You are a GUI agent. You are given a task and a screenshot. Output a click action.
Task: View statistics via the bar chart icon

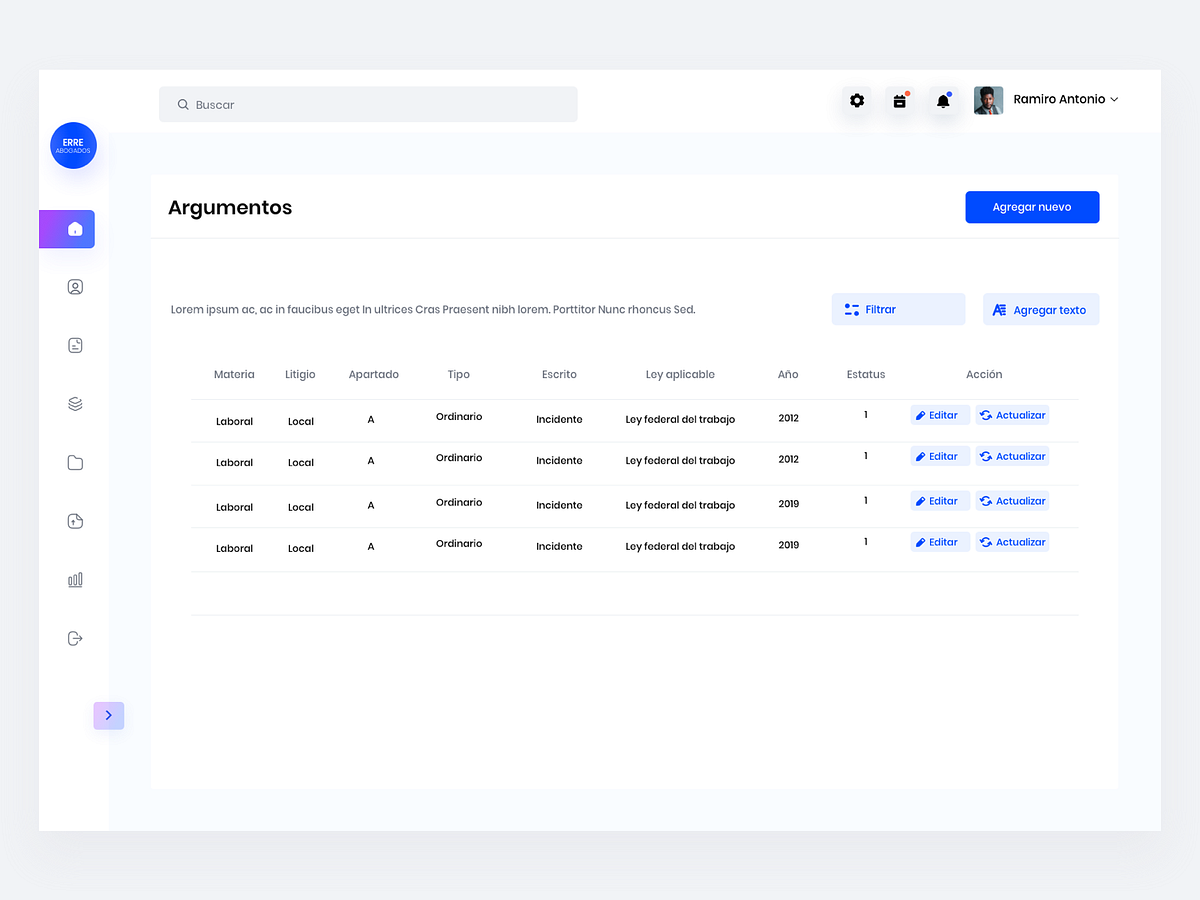pos(75,579)
